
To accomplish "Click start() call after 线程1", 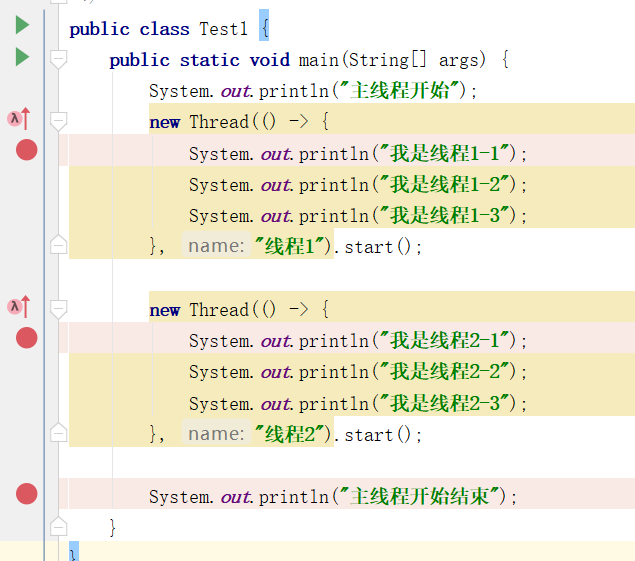I will (378, 247).
